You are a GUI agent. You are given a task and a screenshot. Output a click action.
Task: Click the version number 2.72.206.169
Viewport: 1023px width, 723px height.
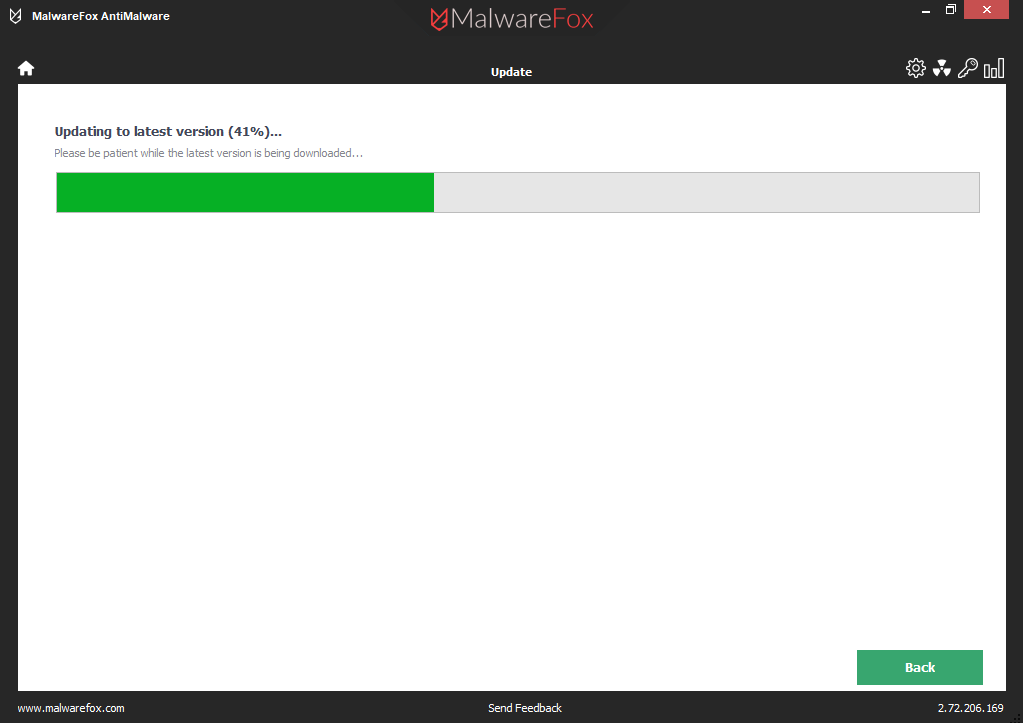click(x=970, y=708)
